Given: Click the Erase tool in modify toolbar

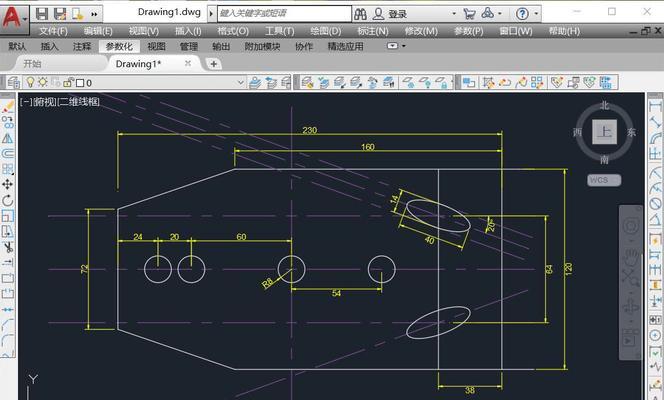Looking at the screenshot, I should pos(8,107).
